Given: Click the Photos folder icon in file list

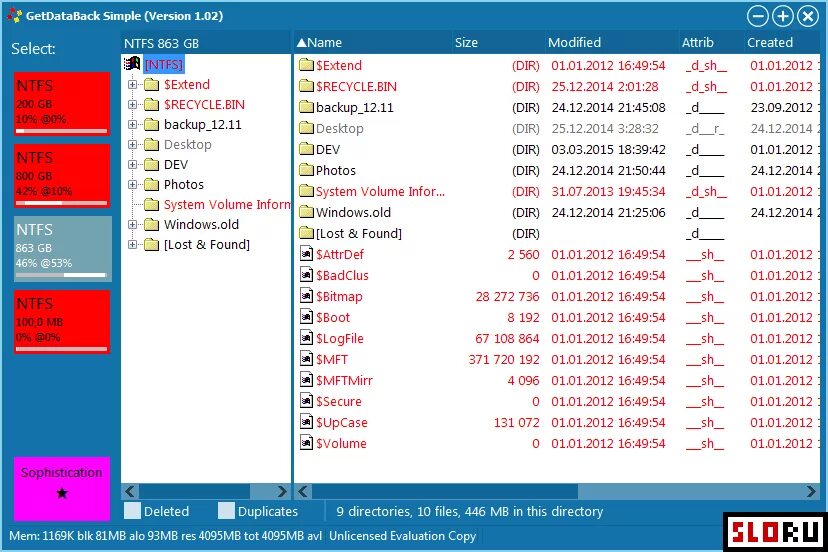Looking at the screenshot, I should coord(306,170).
